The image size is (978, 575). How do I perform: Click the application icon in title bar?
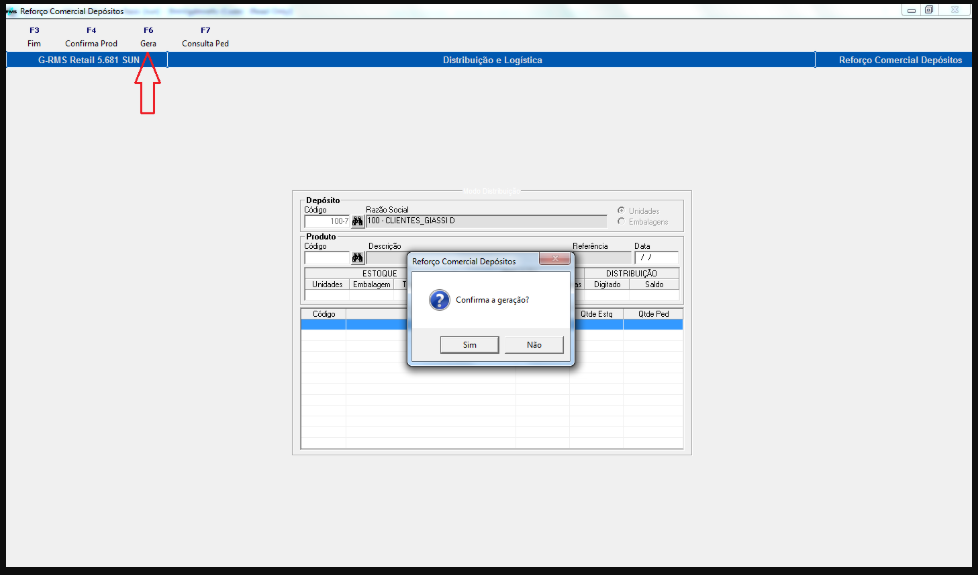(11, 11)
